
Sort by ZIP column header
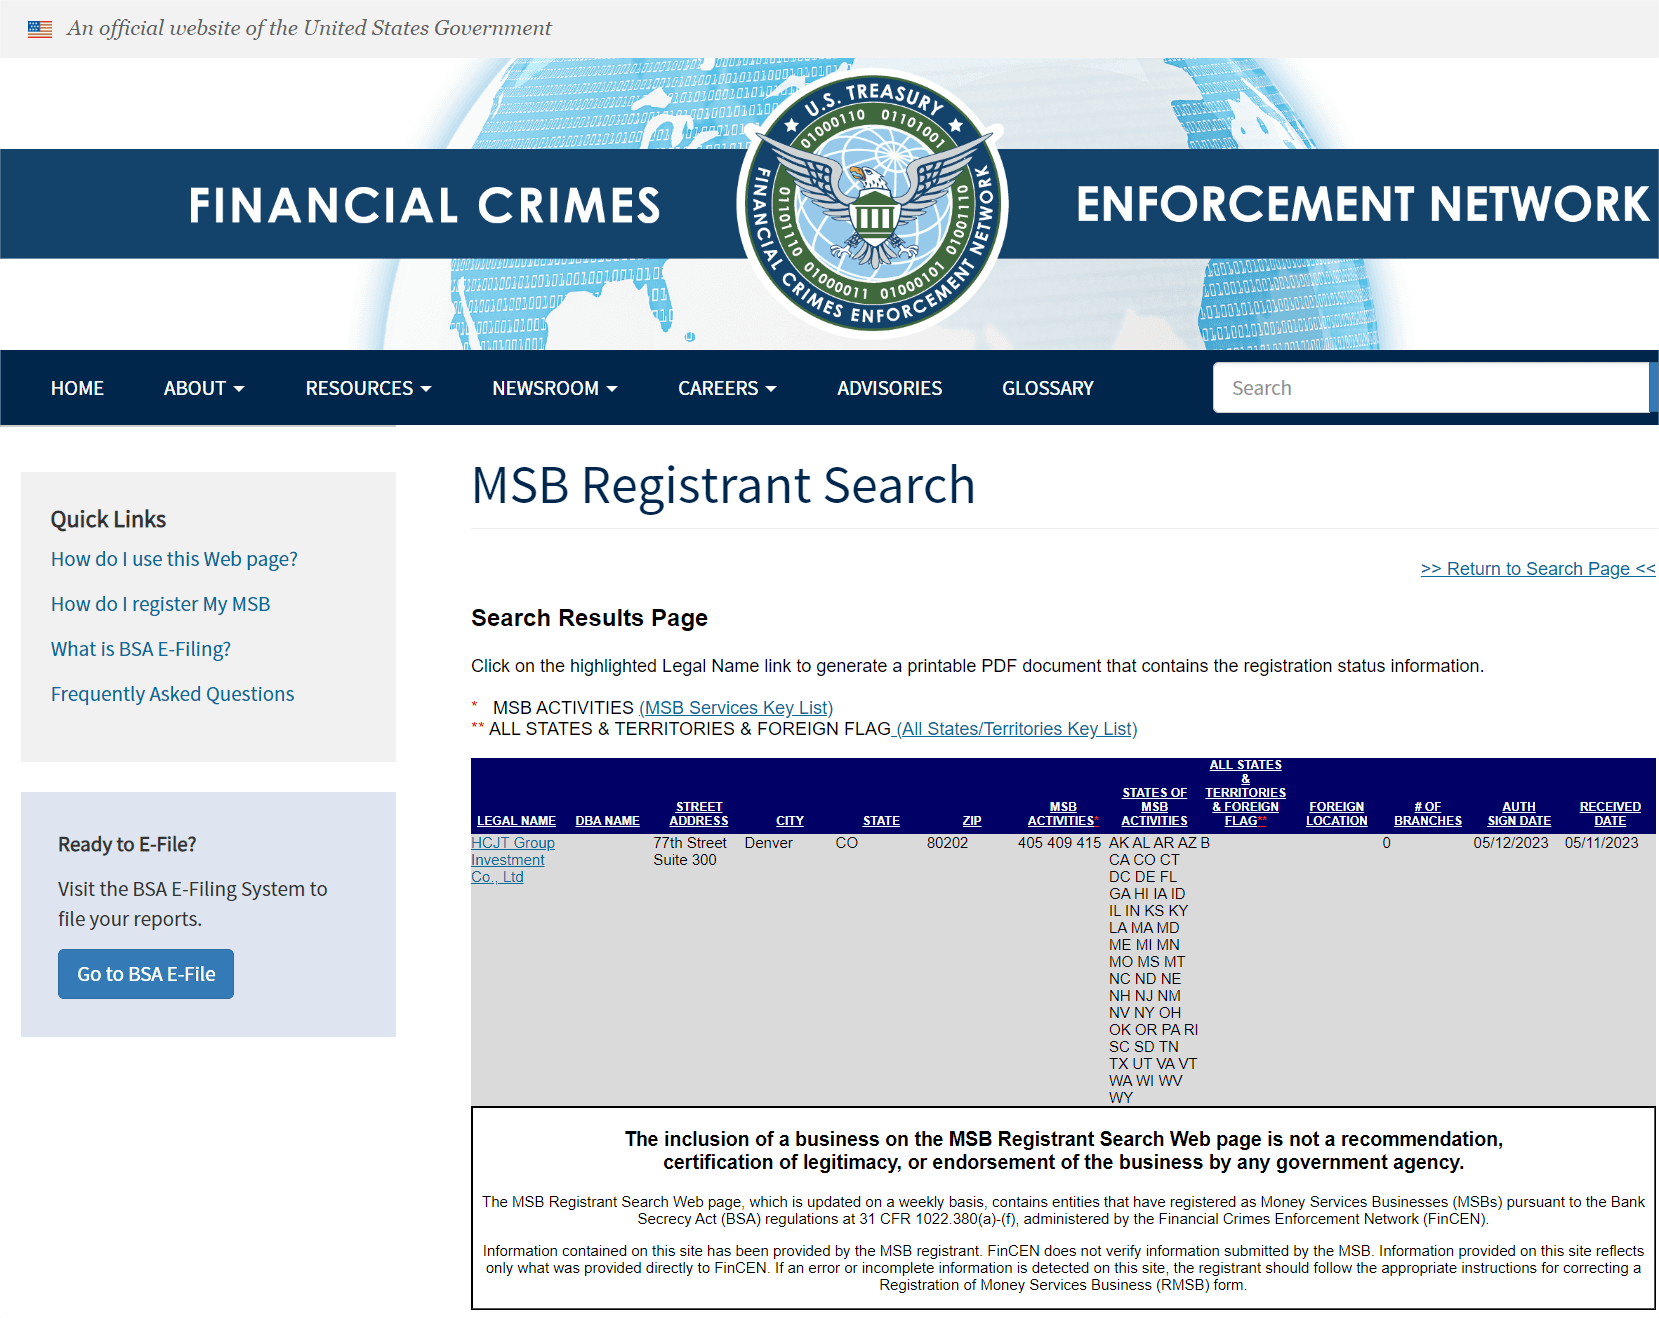(972, 821)
